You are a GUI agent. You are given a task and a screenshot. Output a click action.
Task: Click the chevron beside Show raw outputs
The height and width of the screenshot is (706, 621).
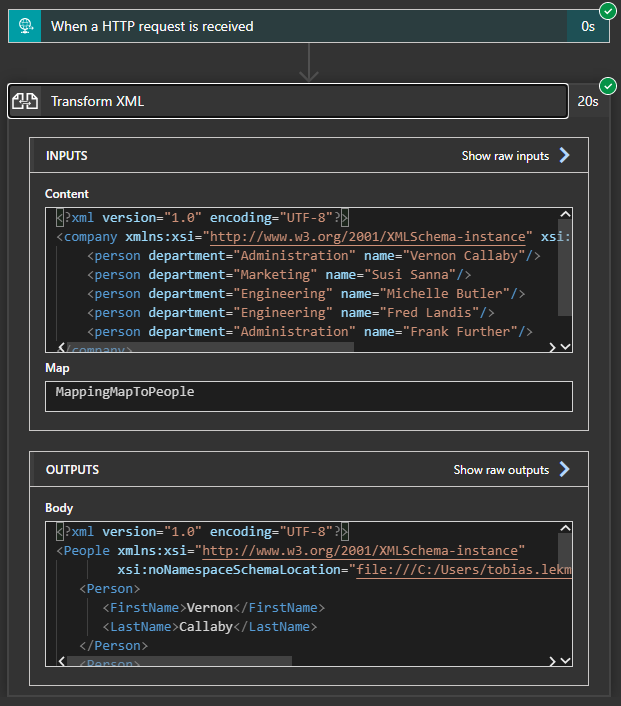[x=564, y=470]
